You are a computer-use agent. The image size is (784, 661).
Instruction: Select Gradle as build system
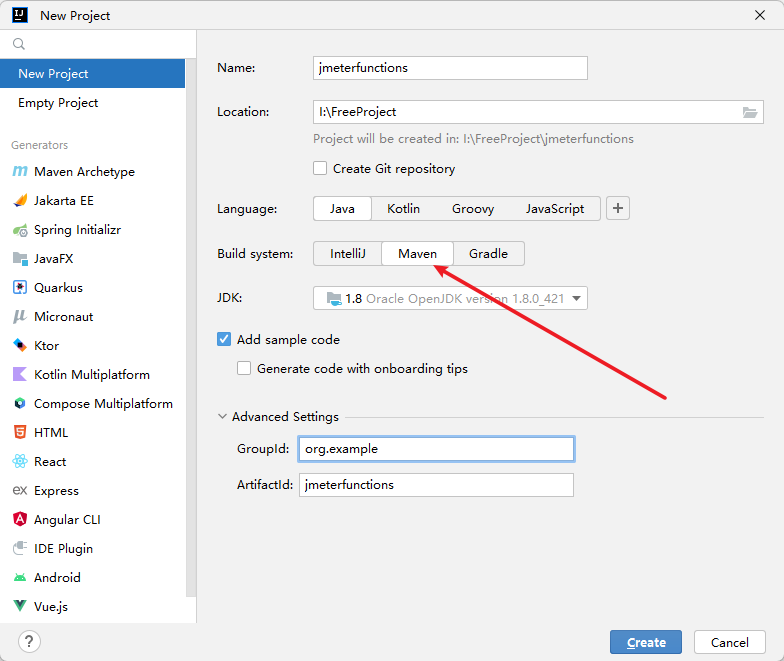click(x=488, y=254)
